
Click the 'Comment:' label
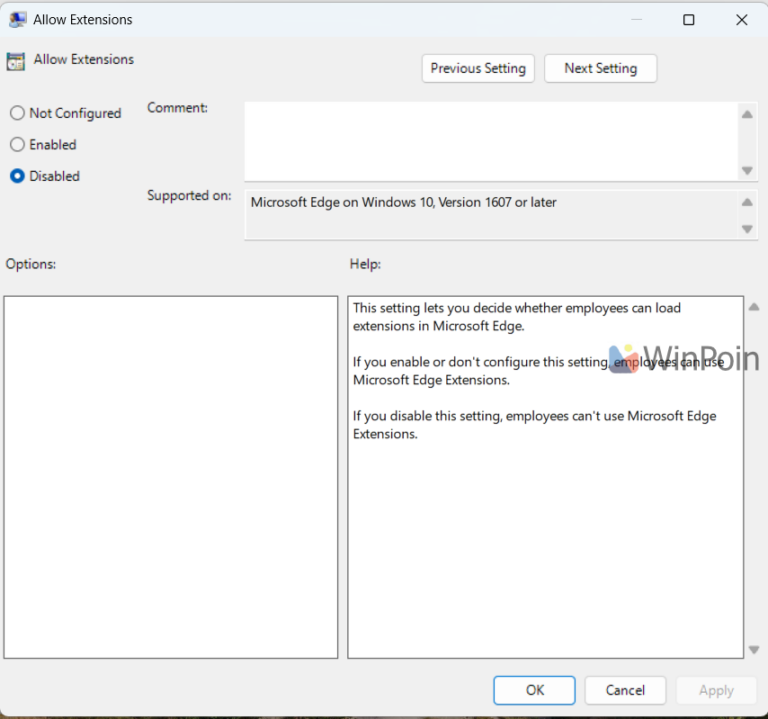177,108
